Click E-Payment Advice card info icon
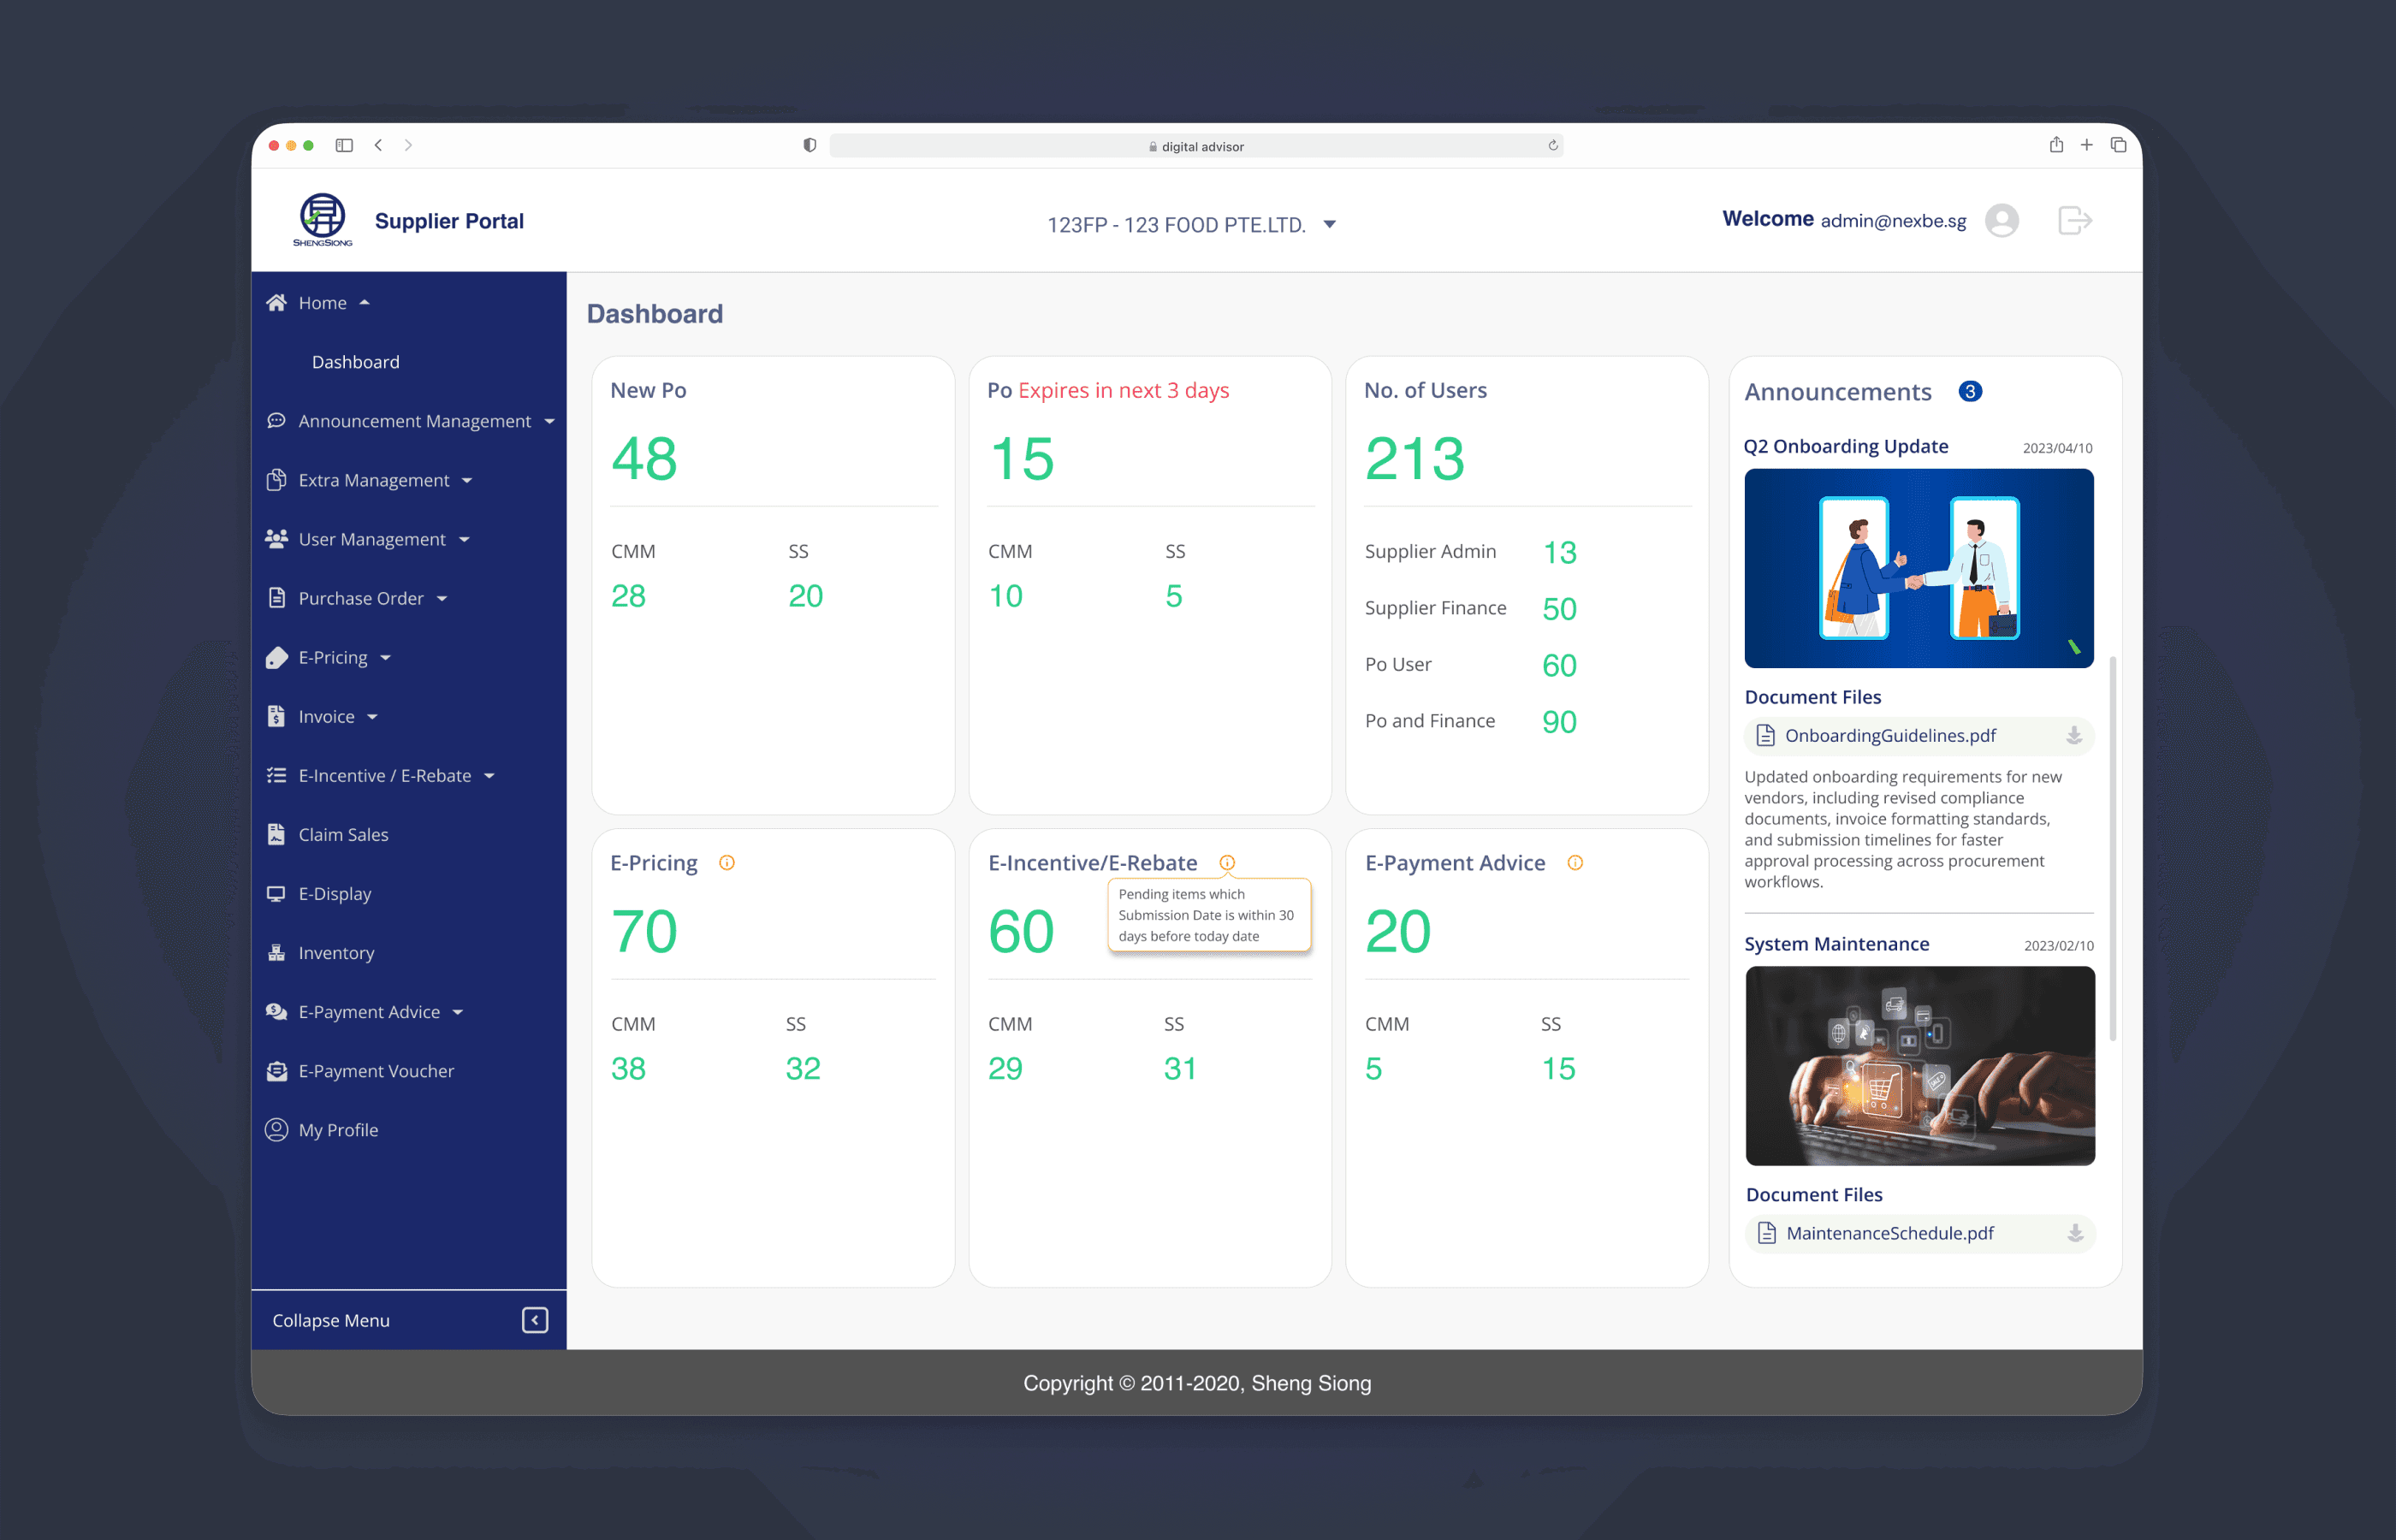Image resolution: width=2396 pixels, height=1540 pixels. click(1575, 863)
